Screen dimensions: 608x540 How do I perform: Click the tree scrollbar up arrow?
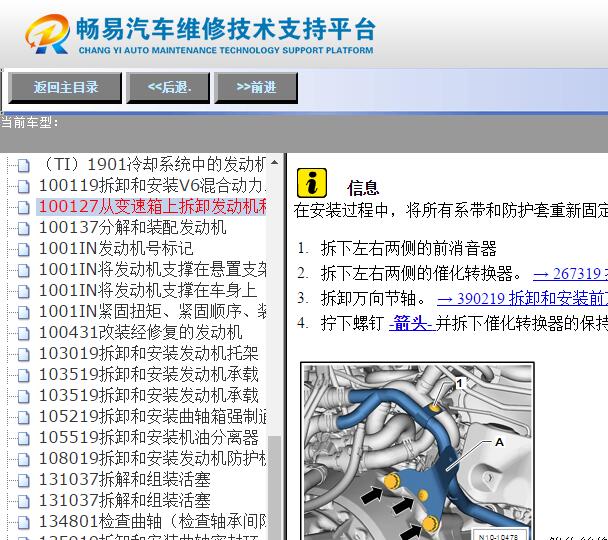pyautogui.click(x=275, y=162)
